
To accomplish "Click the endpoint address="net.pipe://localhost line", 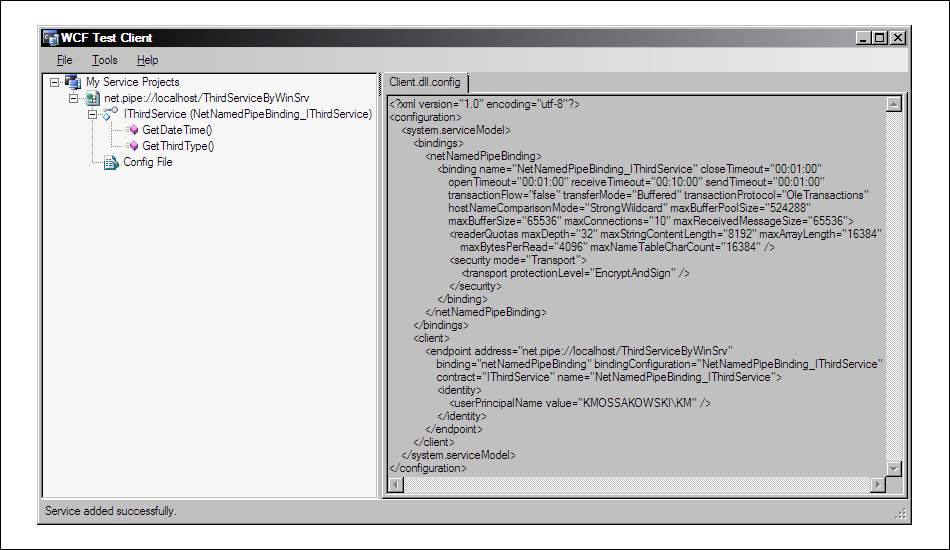I will coord(579,351).
